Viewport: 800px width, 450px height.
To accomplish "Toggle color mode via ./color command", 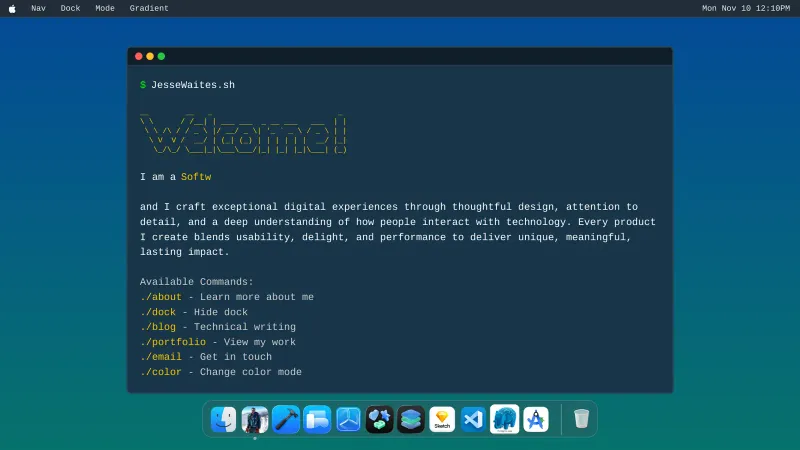I will [161, 372].
